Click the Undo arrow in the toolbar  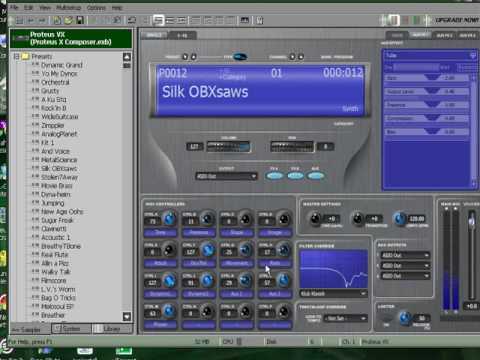[x=31, y=21]
